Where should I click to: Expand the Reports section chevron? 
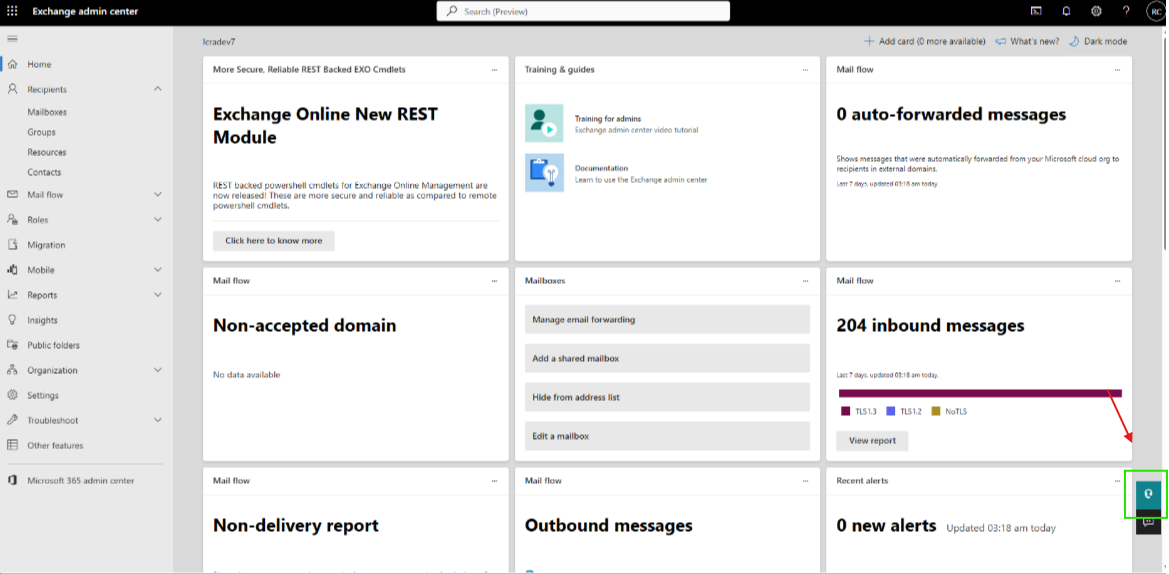tap(157, 295)
